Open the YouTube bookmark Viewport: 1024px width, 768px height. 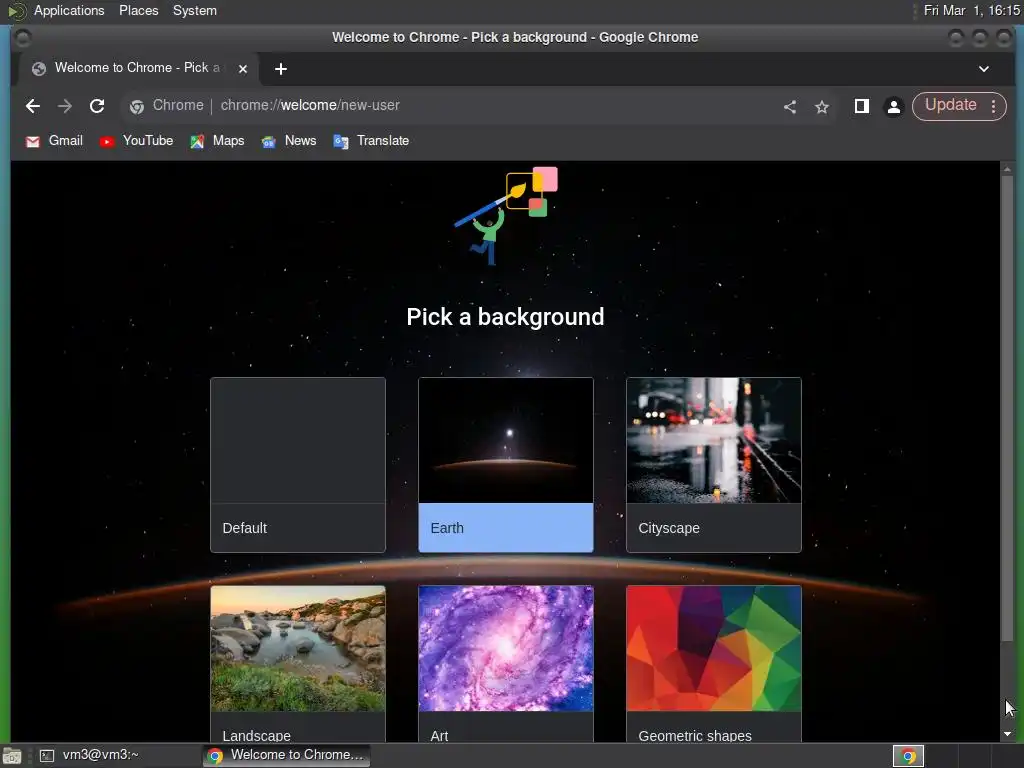click(x=136, y=141)
